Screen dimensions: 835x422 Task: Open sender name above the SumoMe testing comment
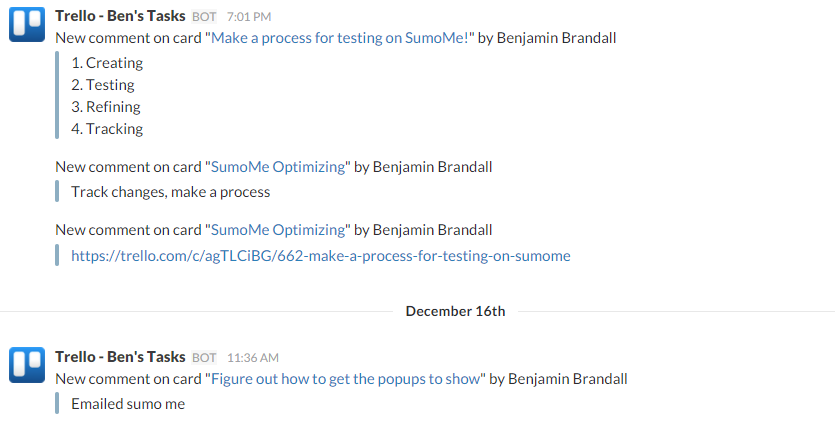(120, 16)
